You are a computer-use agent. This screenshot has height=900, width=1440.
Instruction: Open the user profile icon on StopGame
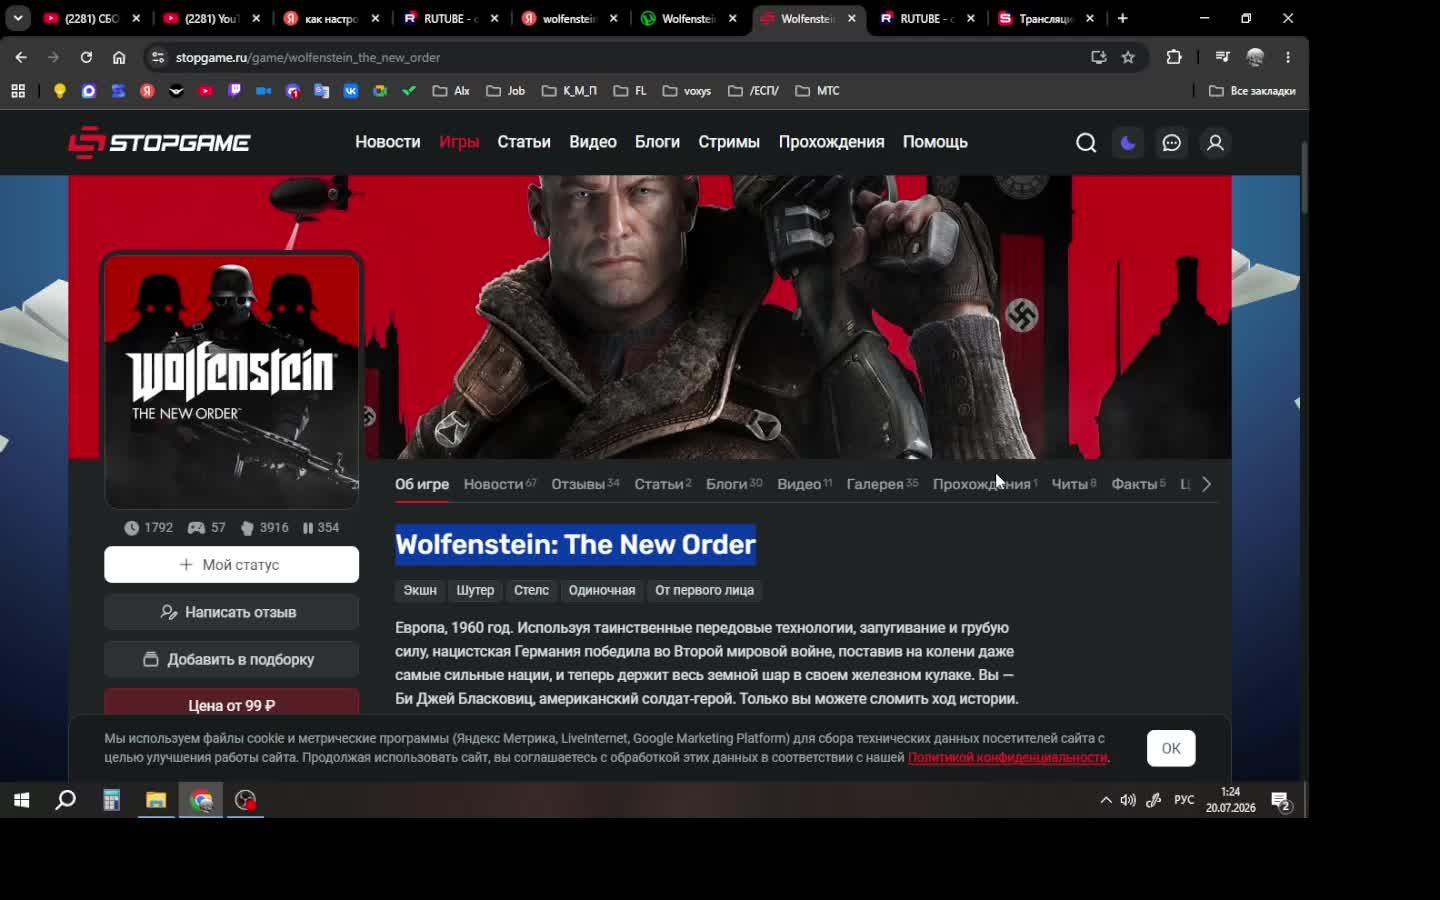point(1215,143)
